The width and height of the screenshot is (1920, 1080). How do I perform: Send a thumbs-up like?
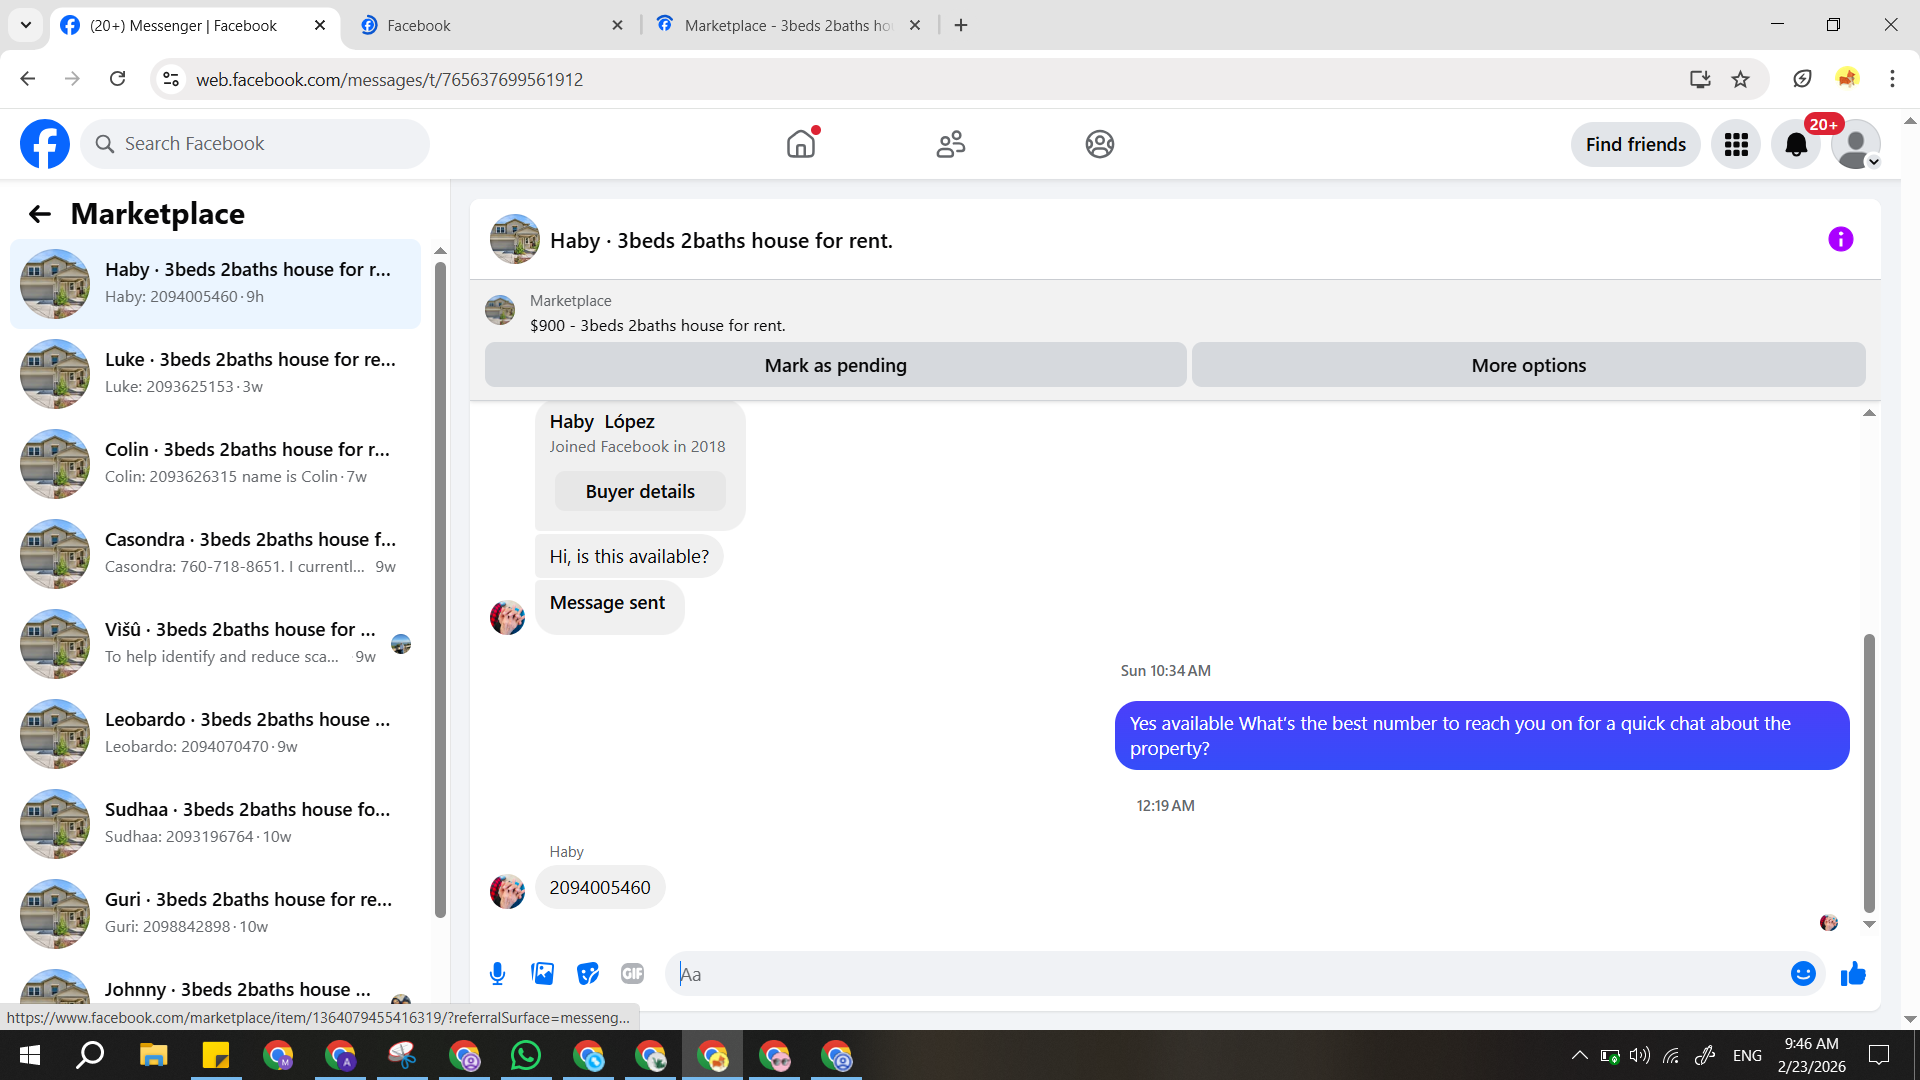[1853, 974]
